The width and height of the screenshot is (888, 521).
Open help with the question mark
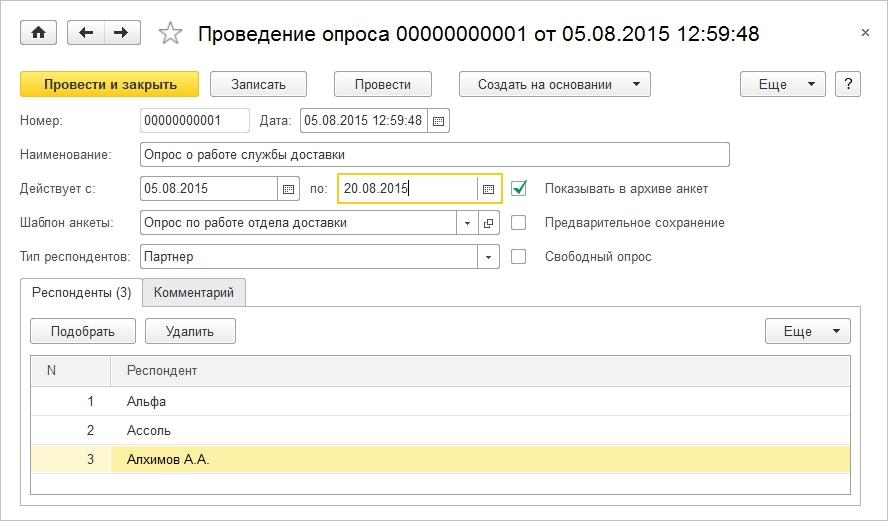(848, 84)
